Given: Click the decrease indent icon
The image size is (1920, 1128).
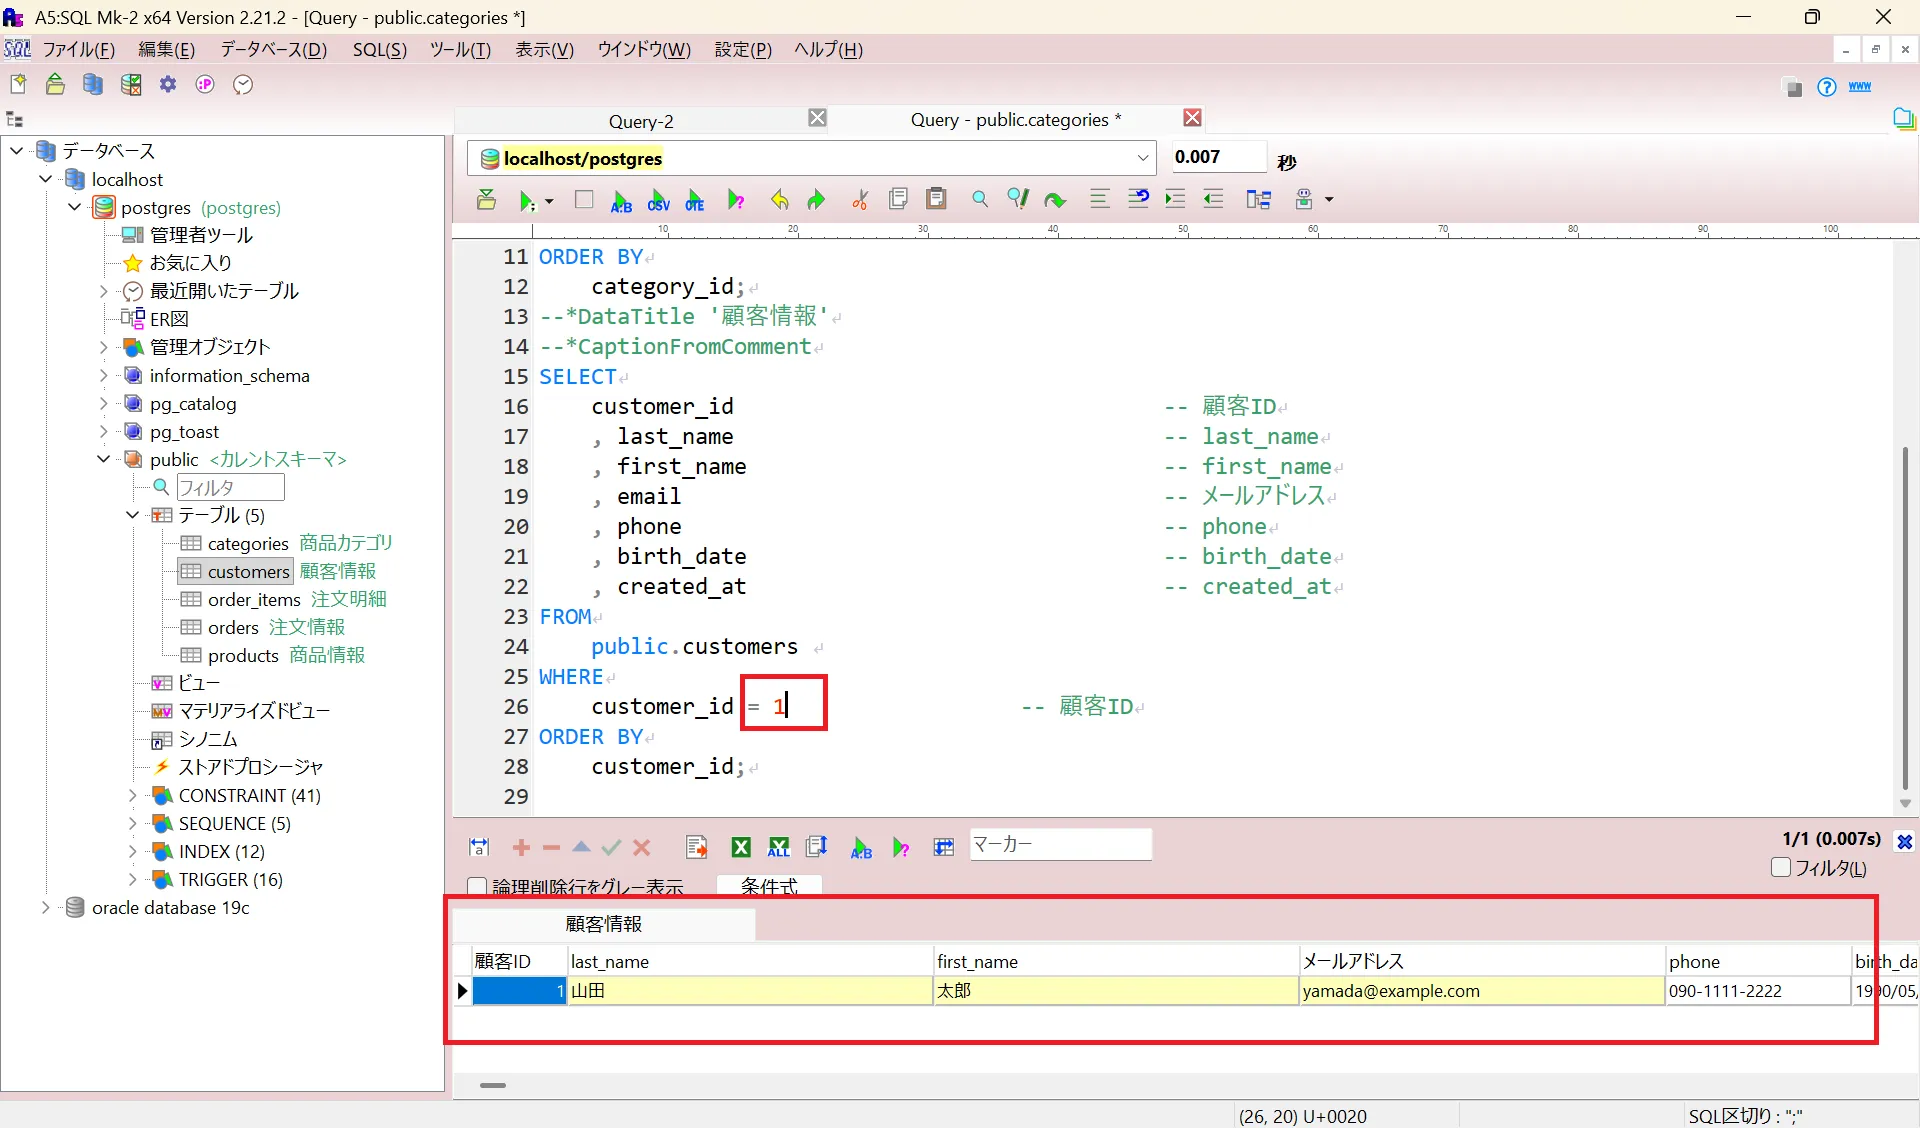Looking at the screenshot, I should [x=1213, y=199].
